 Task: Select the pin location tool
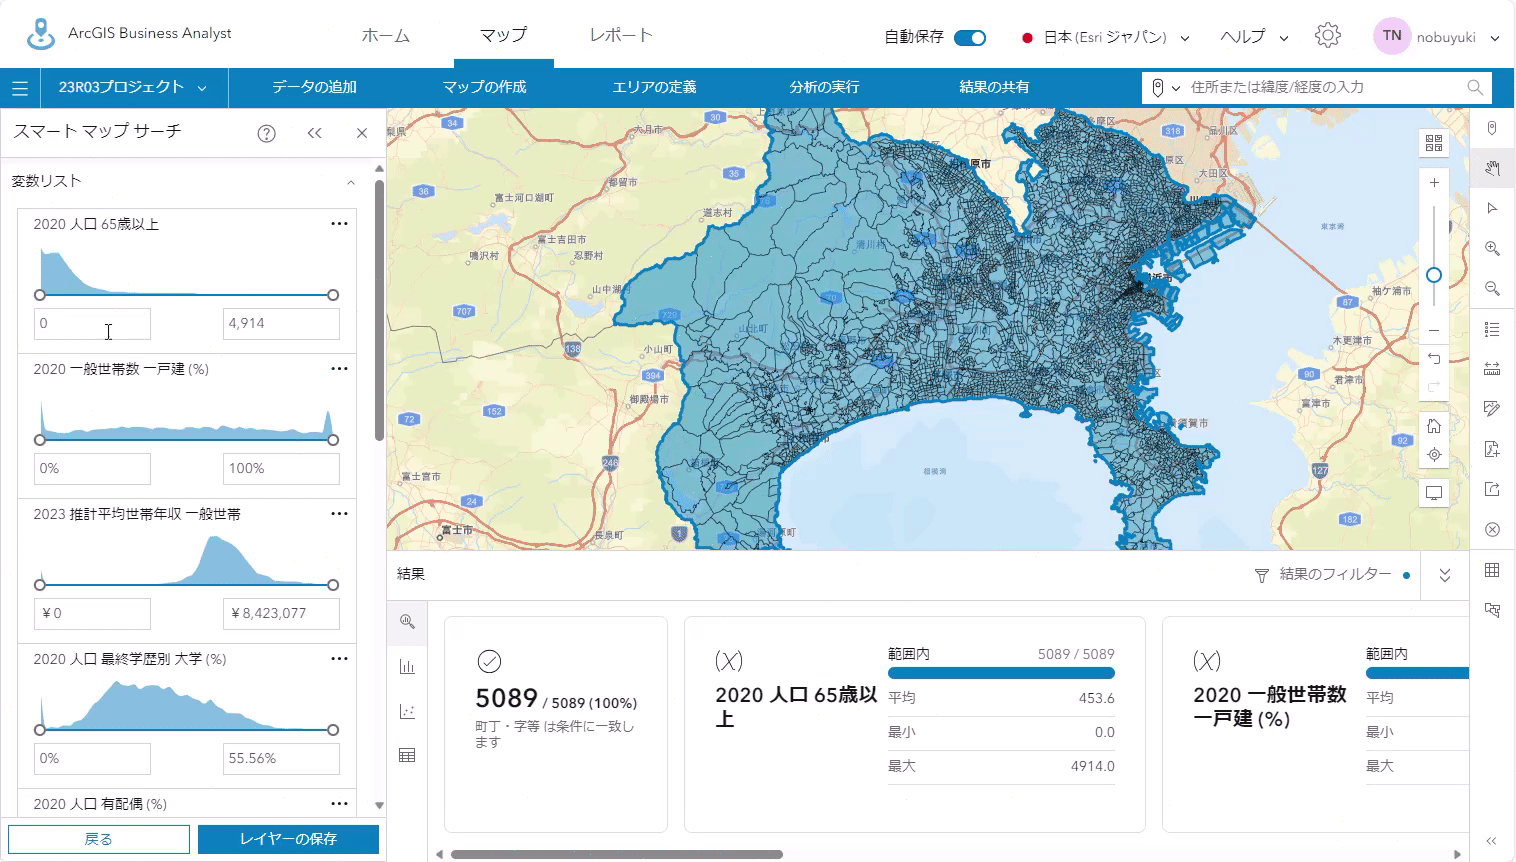pos(1492,128)
